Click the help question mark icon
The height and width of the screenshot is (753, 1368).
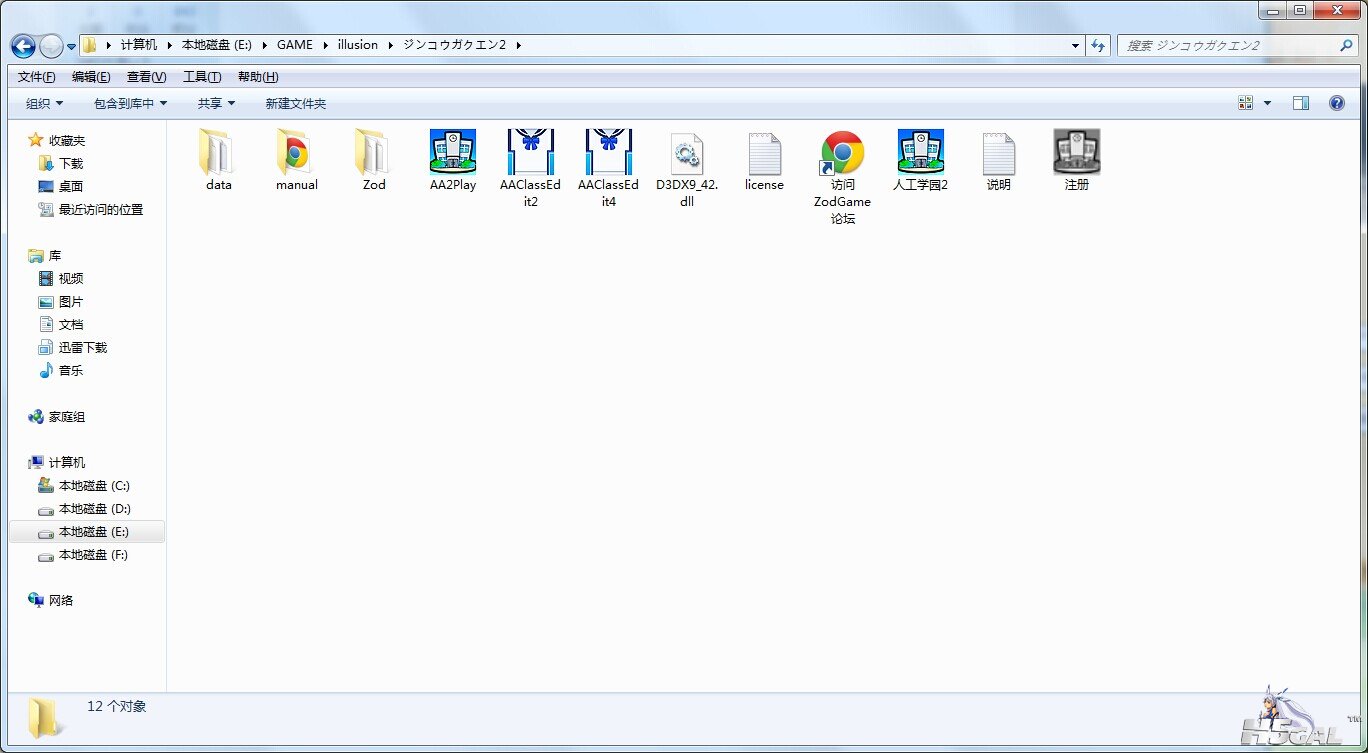[1336, 103]
